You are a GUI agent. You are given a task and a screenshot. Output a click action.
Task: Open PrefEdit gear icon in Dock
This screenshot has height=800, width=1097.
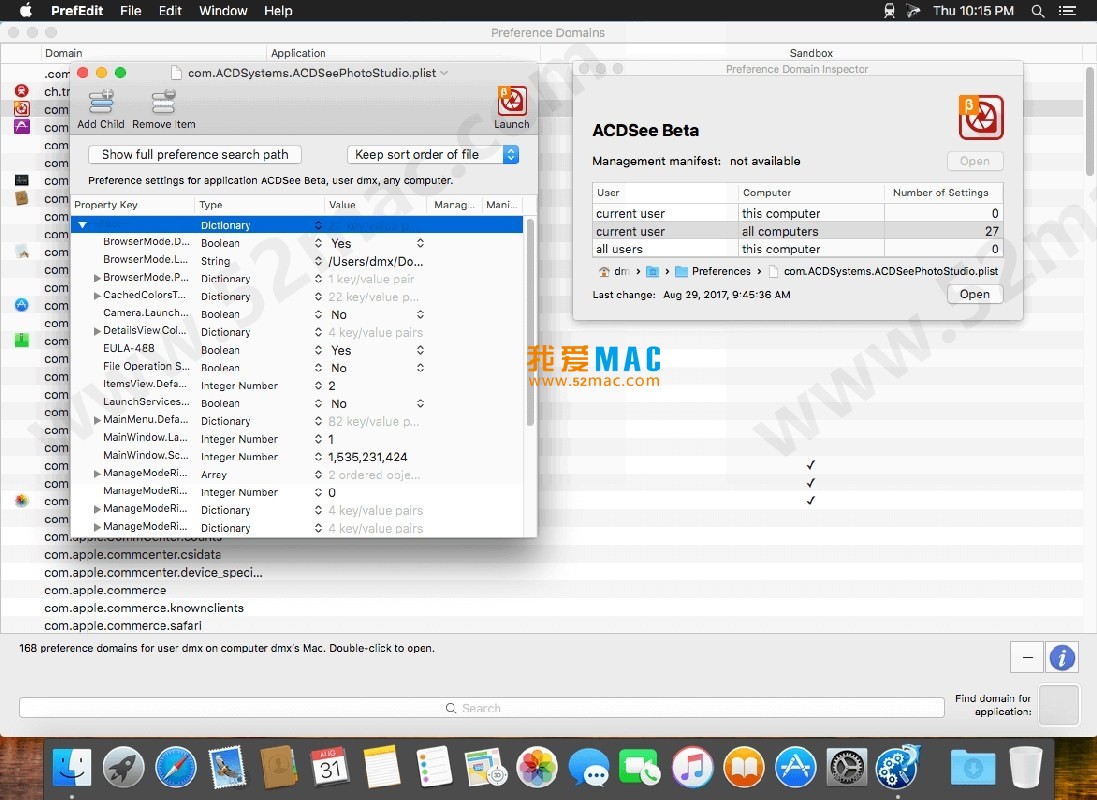(899, 767)
